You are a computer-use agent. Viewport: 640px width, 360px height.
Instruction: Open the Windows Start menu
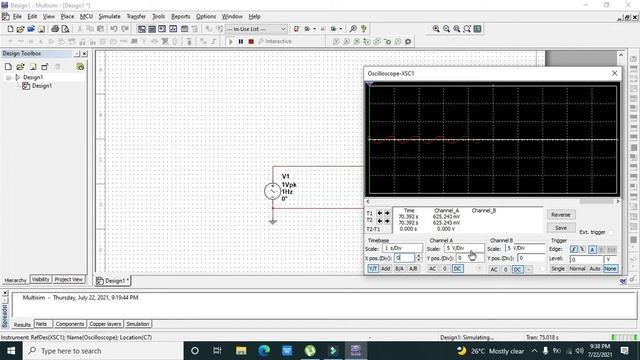tap(11, 351)
